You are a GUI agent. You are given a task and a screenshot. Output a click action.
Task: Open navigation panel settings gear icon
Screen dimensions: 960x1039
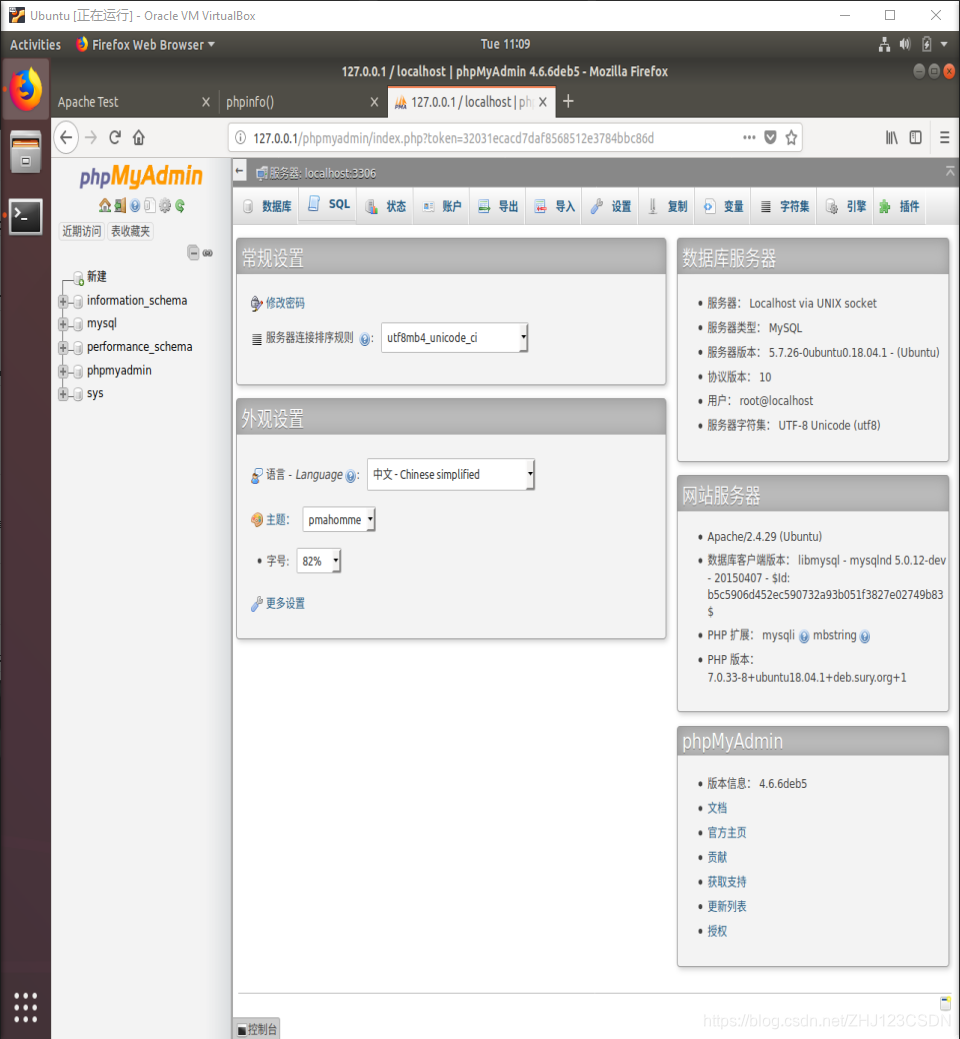[165, 205]
